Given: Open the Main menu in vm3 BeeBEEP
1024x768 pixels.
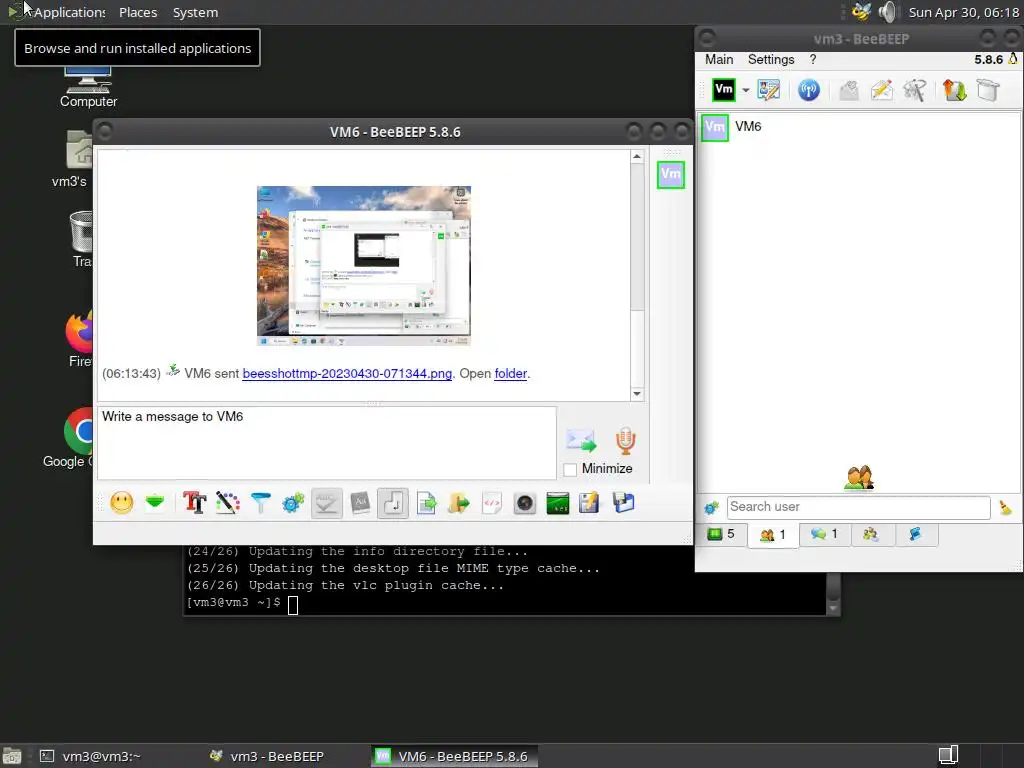Looking at the screenshot, I should coord(719,59).
